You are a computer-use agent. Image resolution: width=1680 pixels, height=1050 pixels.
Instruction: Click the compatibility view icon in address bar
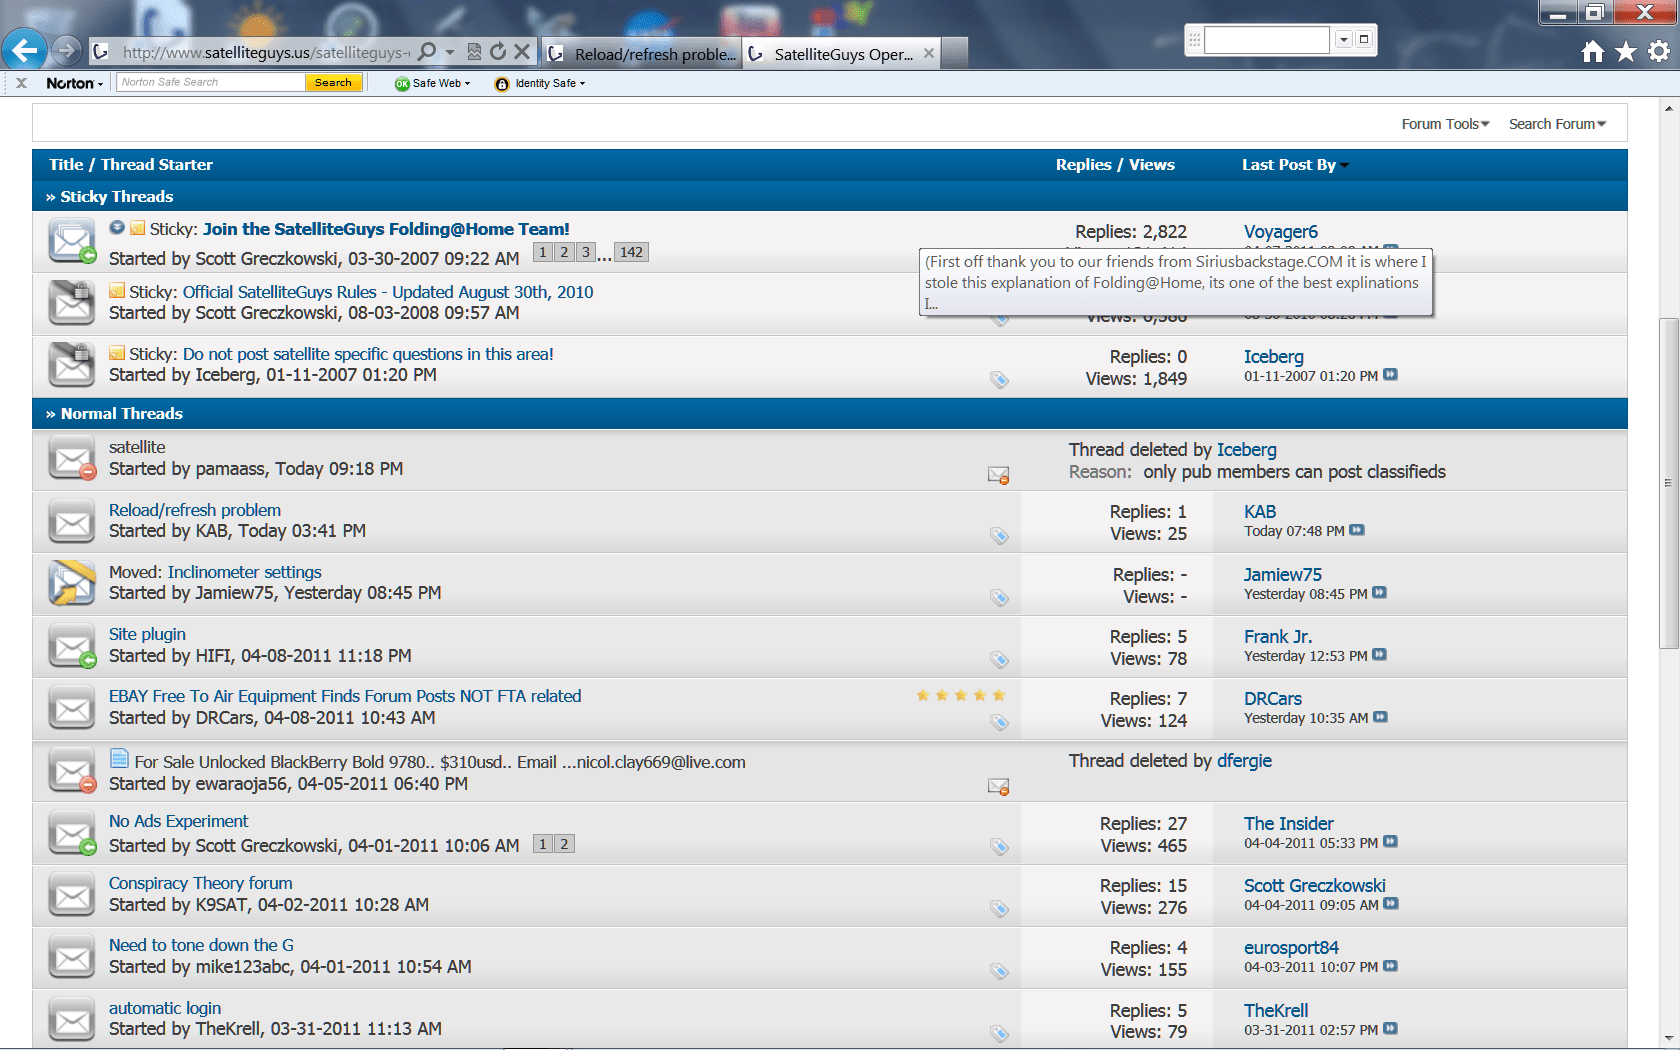[474, 51]
